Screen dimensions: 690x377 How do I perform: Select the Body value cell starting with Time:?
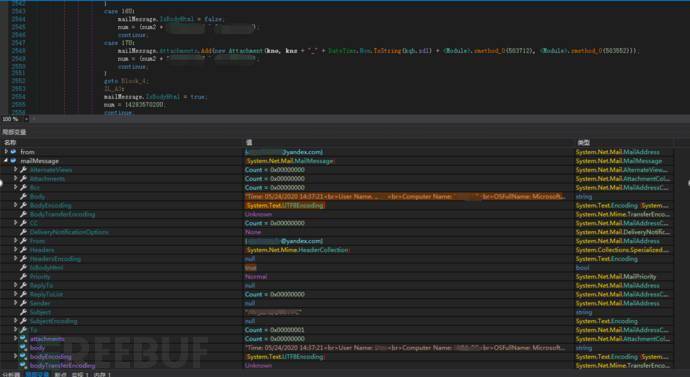(x=405, y=197)
